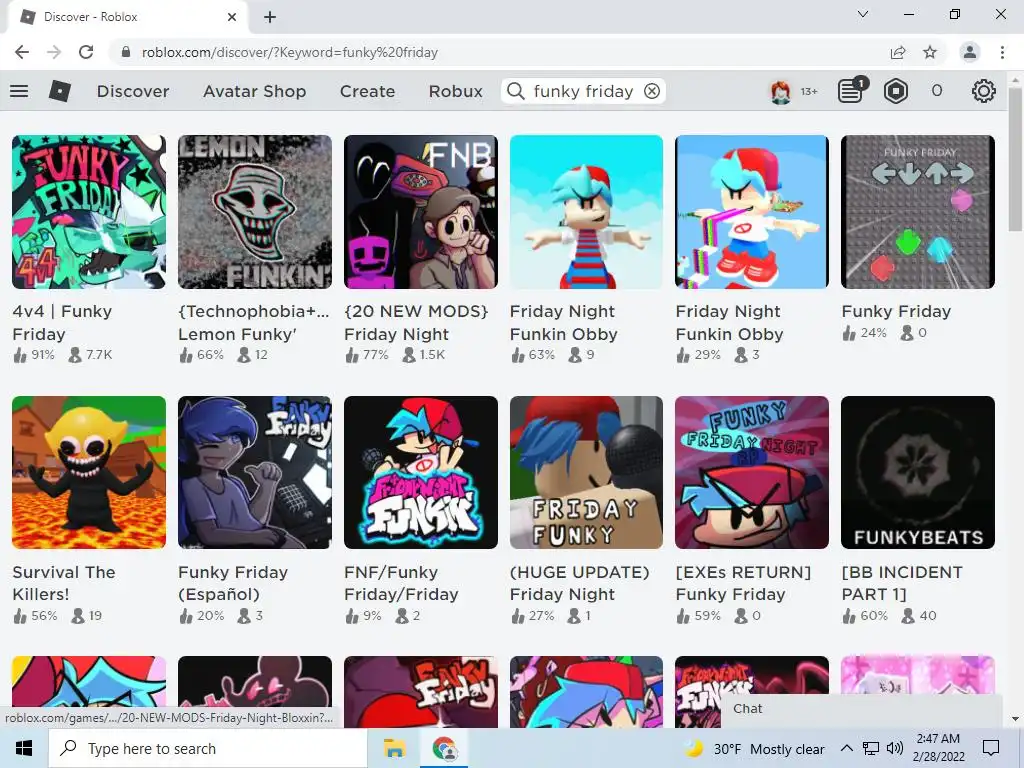Share this page via toolbar icon
The height and width of the screenshot is (768, 1024).
pyautogui.click(x=898, y=52)
